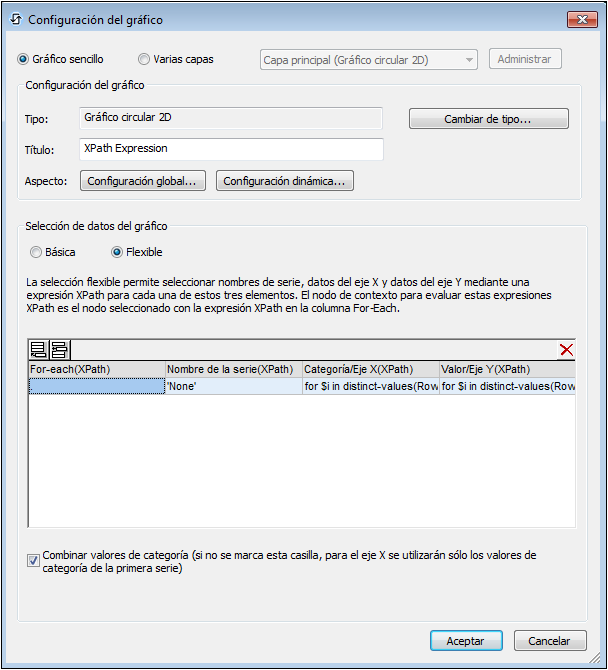Select the Categoría/Eje X expression cell
The width and height of the screenshot is (608, 670).
371,386
